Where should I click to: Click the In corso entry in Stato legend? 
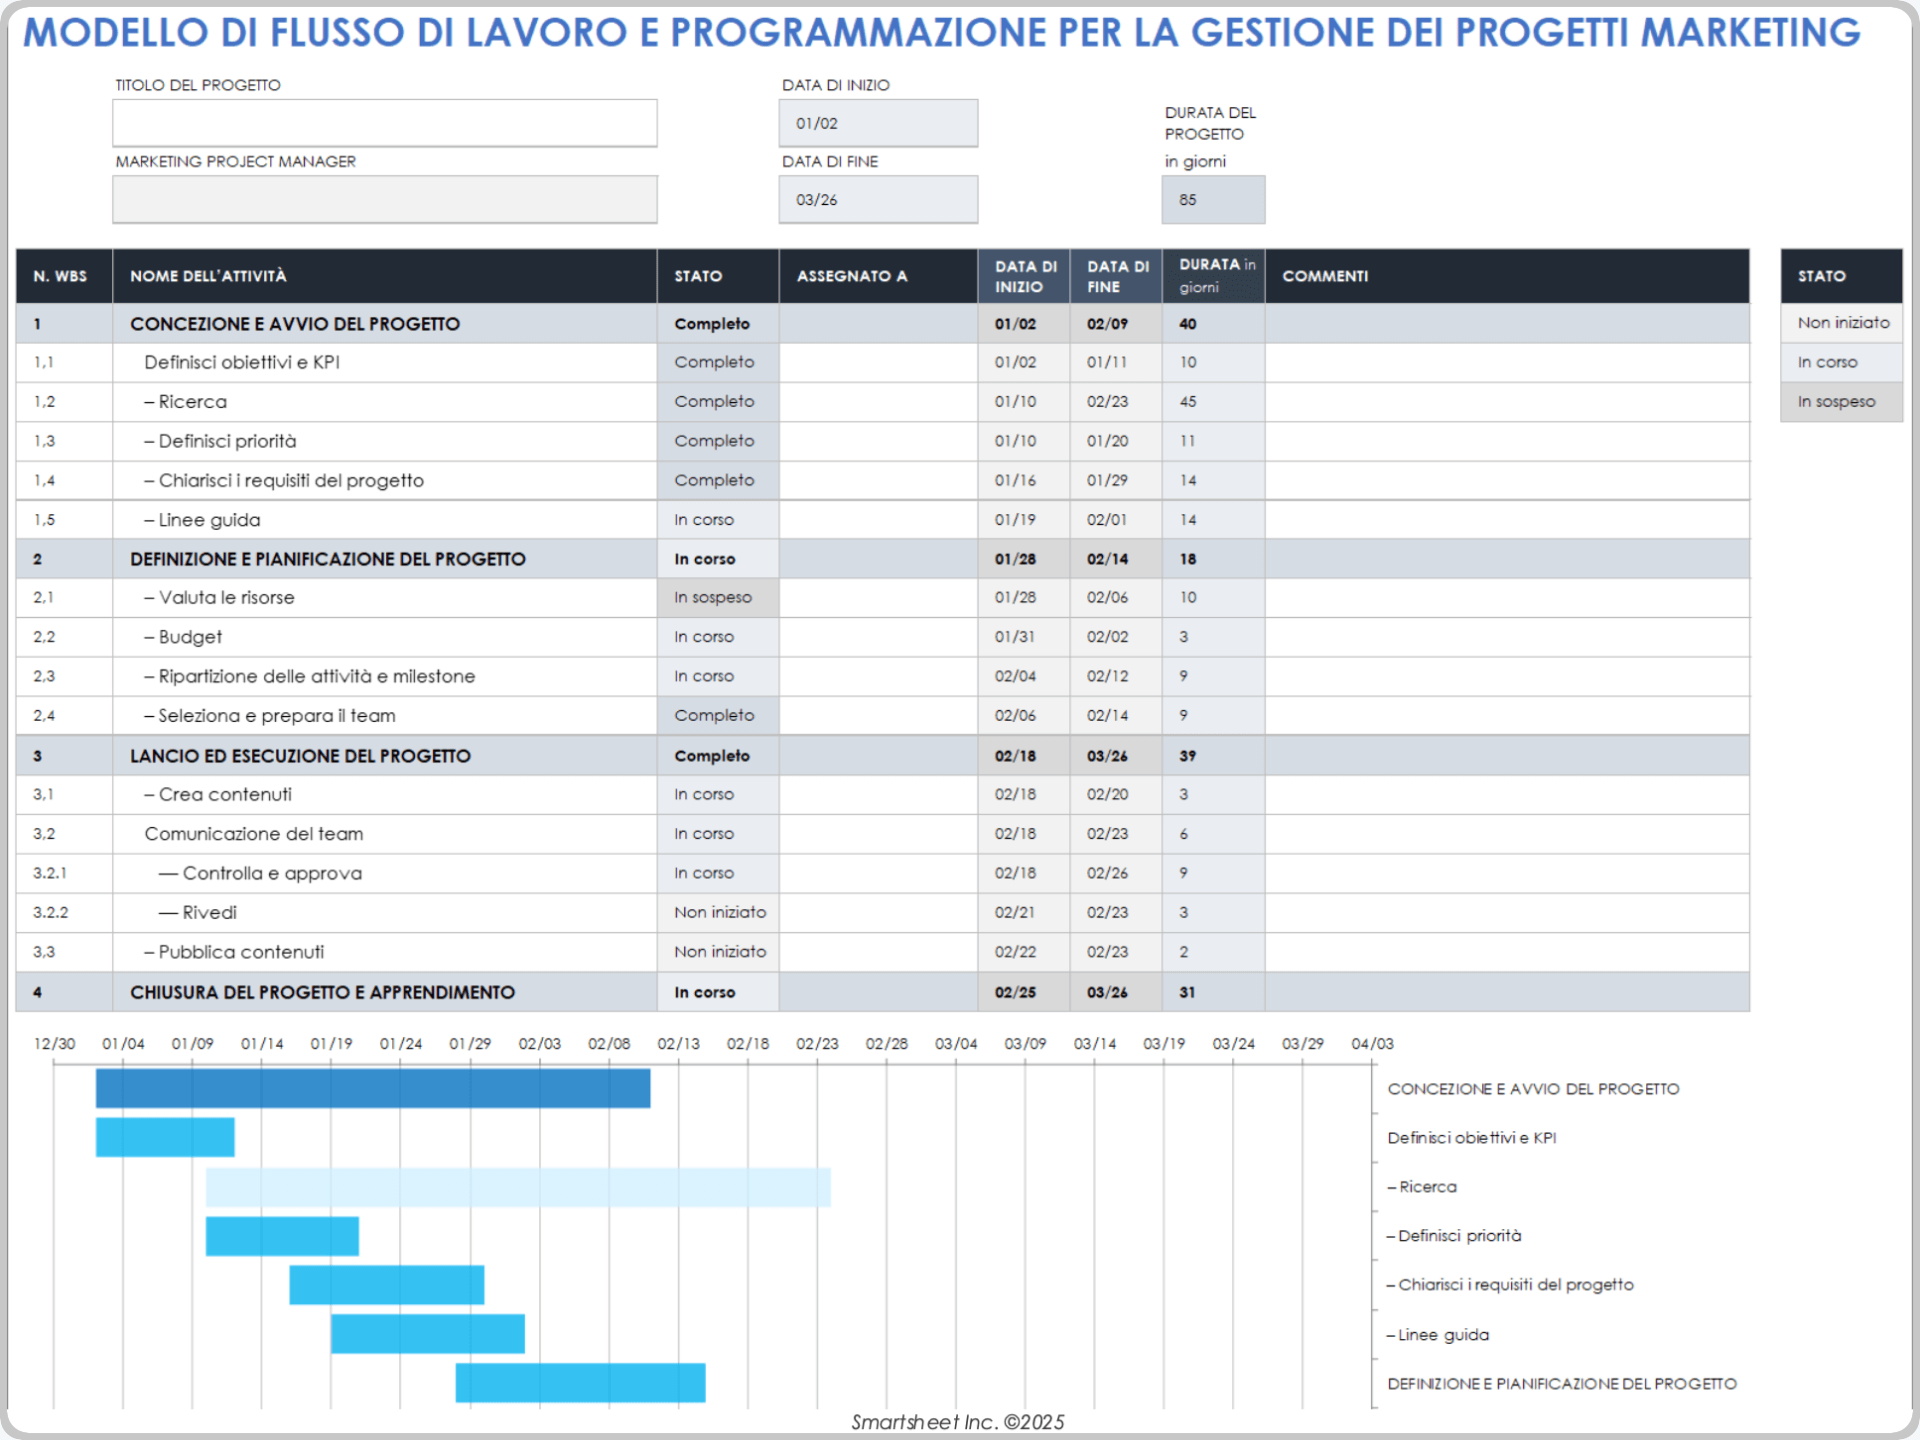(x=1842, y=362)
